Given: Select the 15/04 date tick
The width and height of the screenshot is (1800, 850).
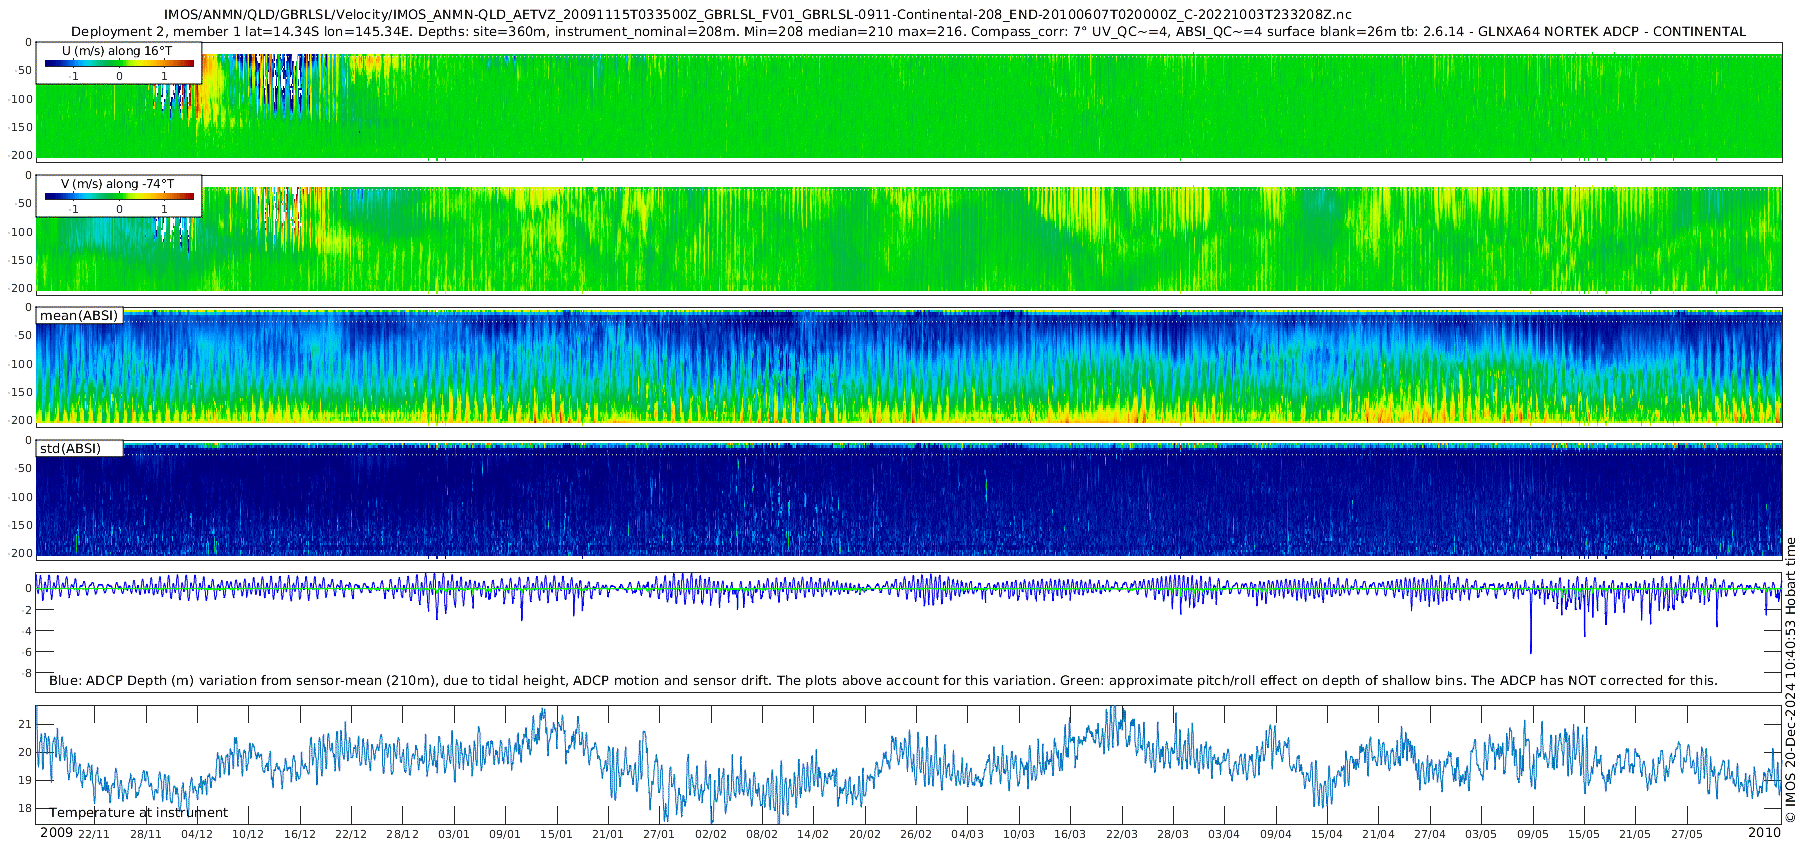Looking at the screenshot, I should click(1327, 834).
